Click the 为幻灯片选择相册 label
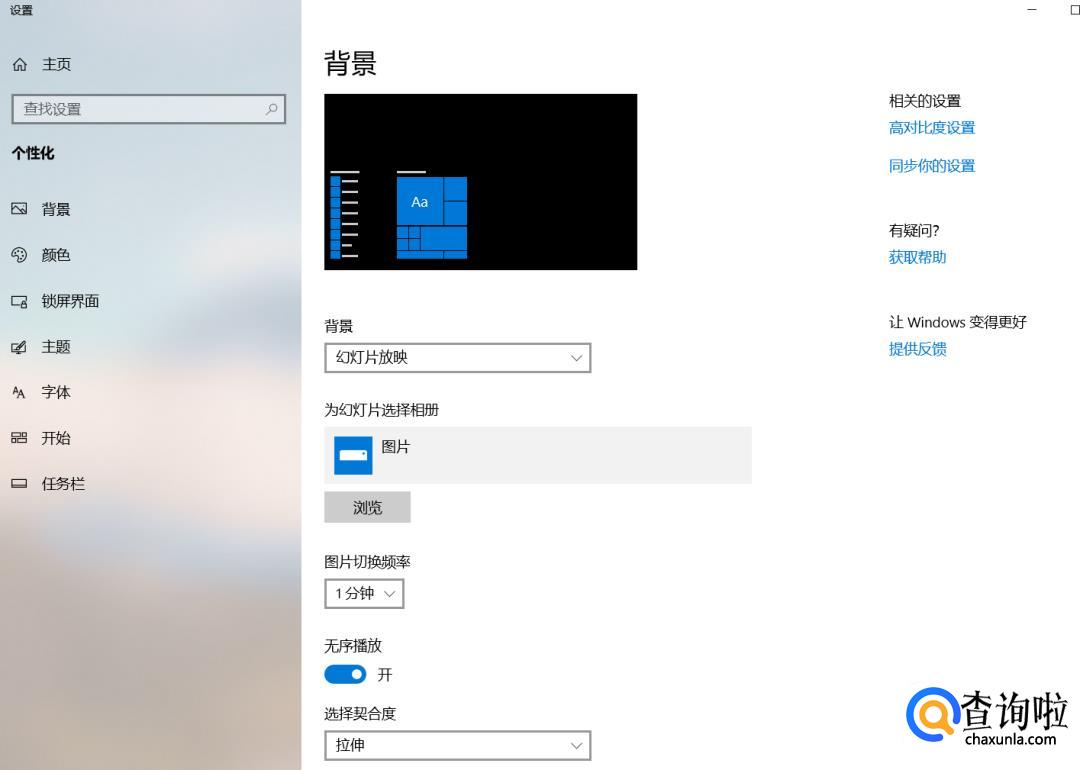Screen dimensions: 1080x770 click(382, 410)
